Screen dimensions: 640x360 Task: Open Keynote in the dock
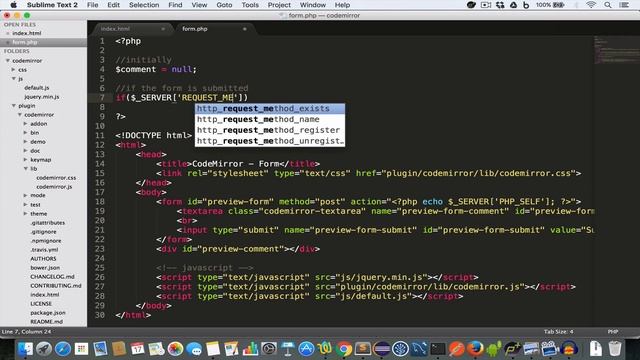[288, 349]
